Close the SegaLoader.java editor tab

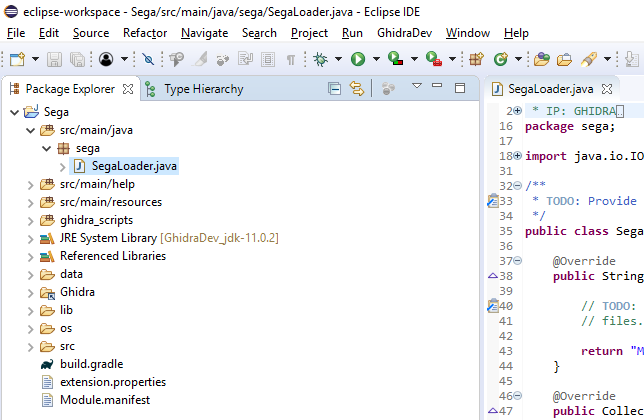click(x=607, y=89)
